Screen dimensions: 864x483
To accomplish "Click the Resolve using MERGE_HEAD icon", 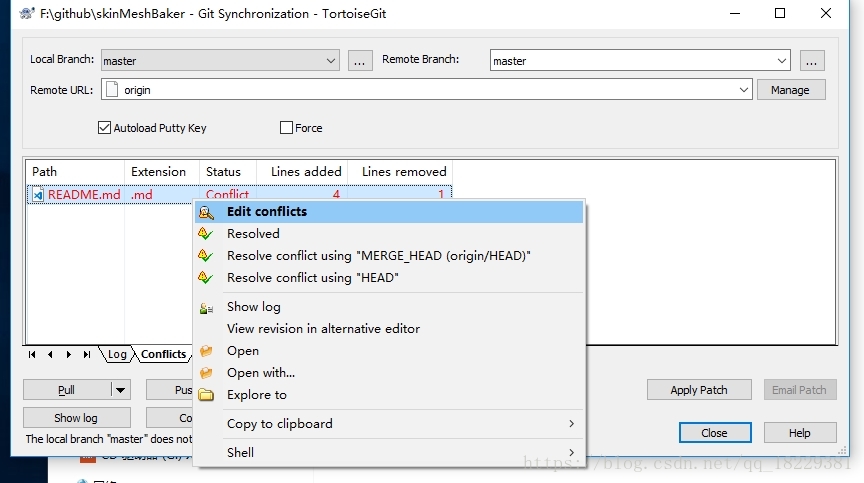I will pos(206,256).
